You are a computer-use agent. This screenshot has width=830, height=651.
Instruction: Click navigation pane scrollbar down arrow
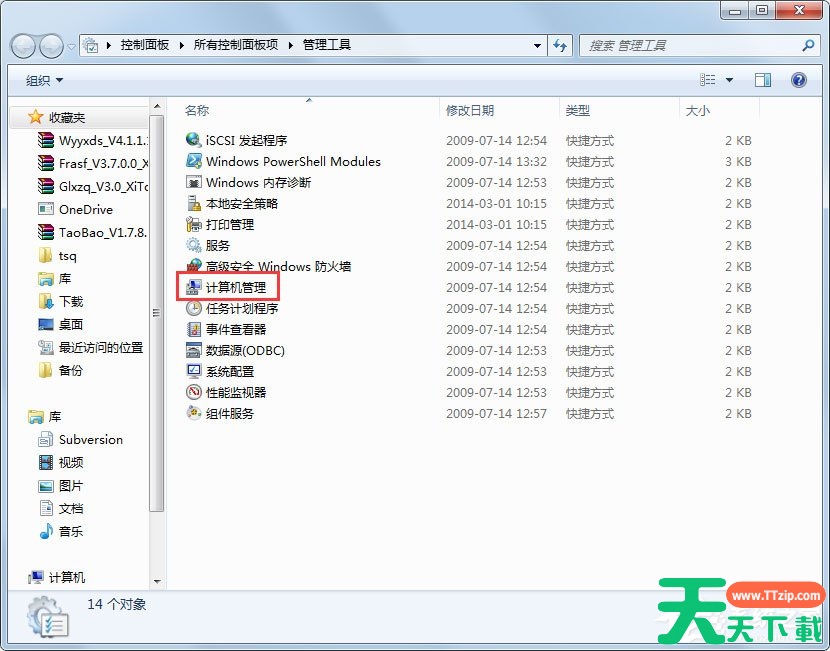coord(157,581)
